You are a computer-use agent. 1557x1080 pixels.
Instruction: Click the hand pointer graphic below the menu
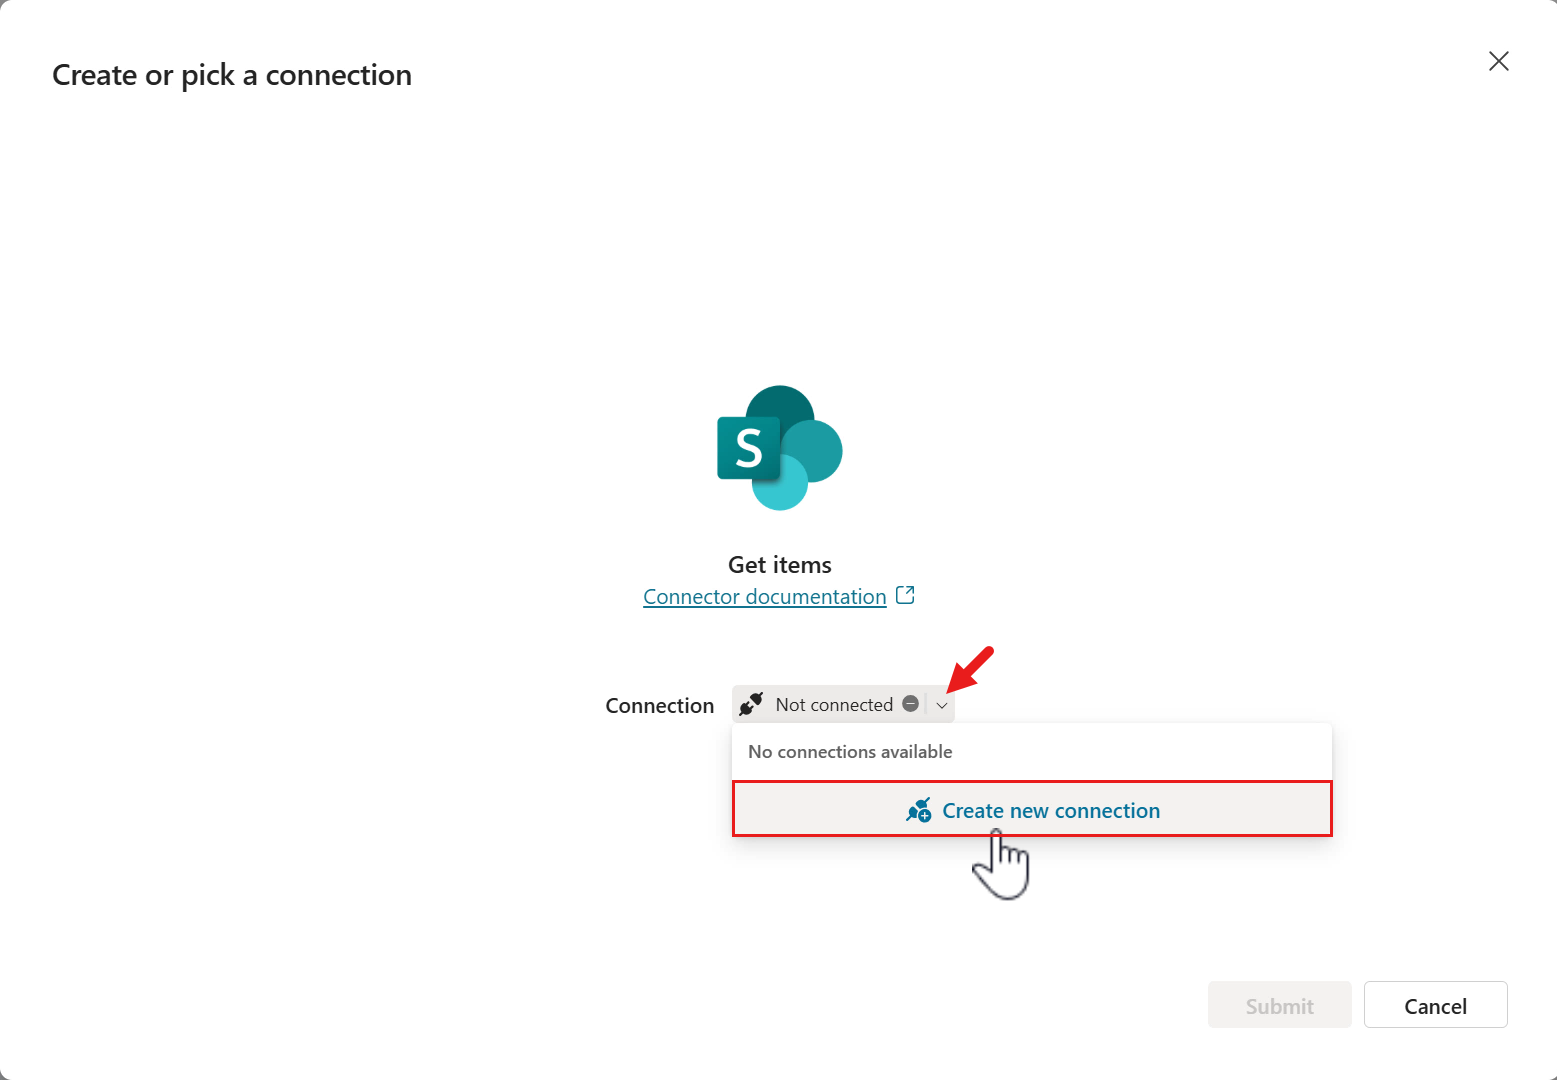(1001, 865)
